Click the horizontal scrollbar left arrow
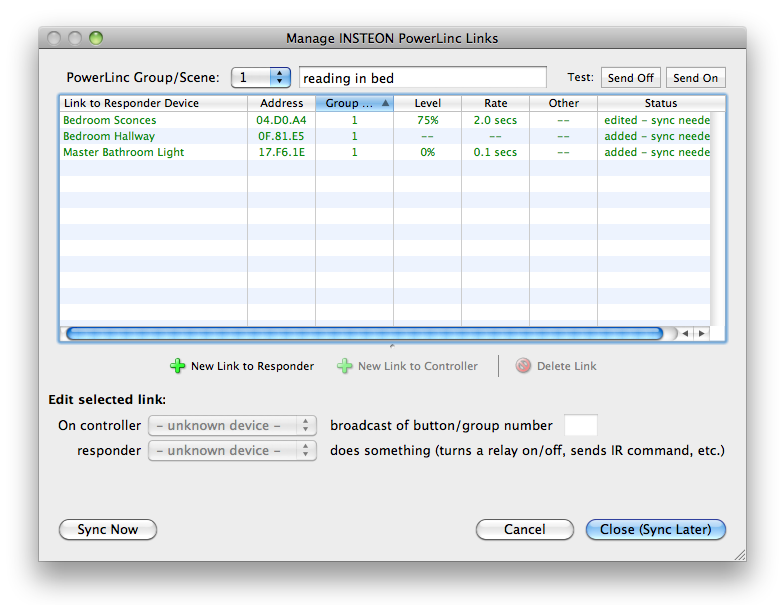Viewport: 782px width, 605px height. pos(686,334)
